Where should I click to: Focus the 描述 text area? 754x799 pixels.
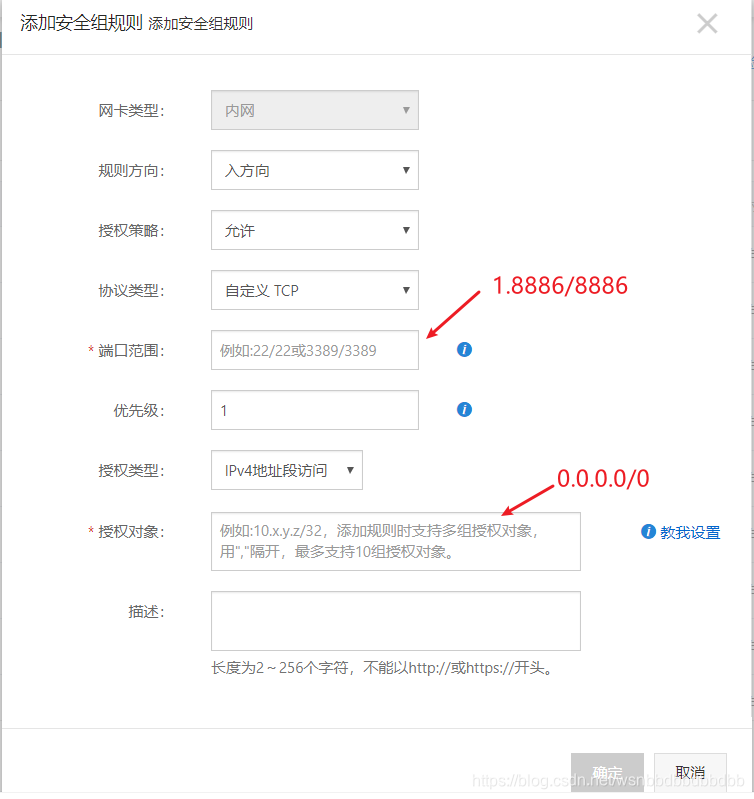click(396, 621)
